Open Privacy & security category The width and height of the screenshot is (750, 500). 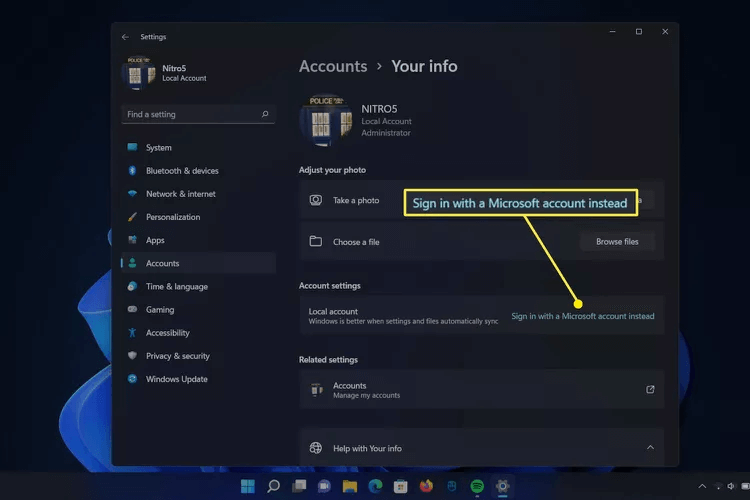tap(199, 356)
